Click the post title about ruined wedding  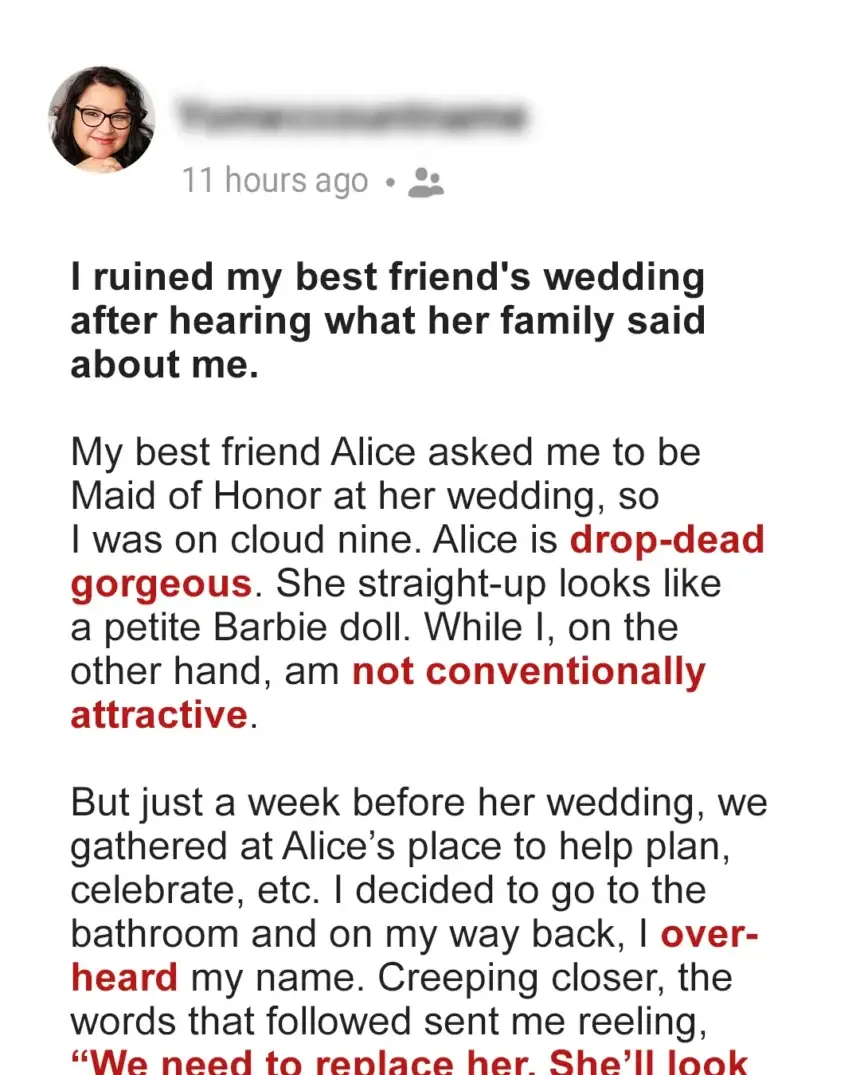388,320
